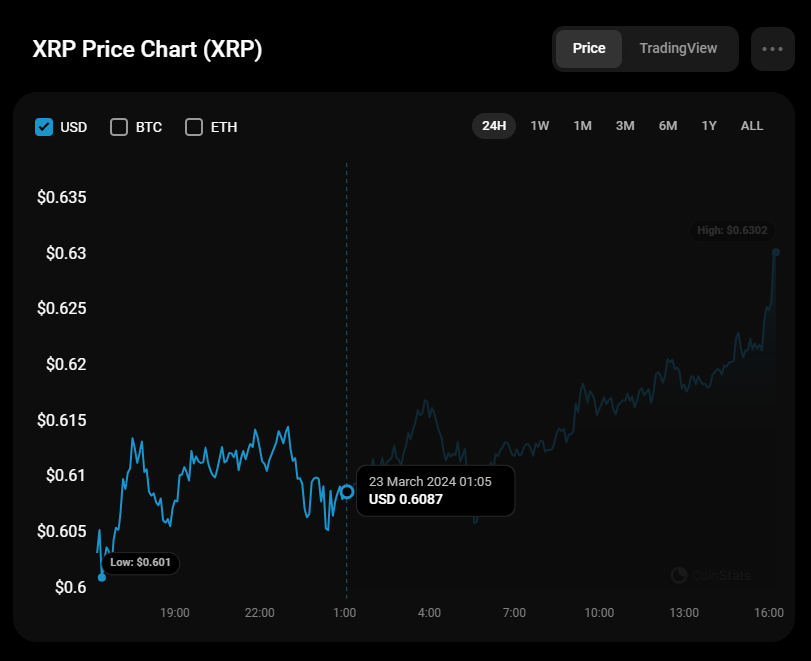Click the low price starting dot
The image size is (811, 661).
tap(102, 577)
